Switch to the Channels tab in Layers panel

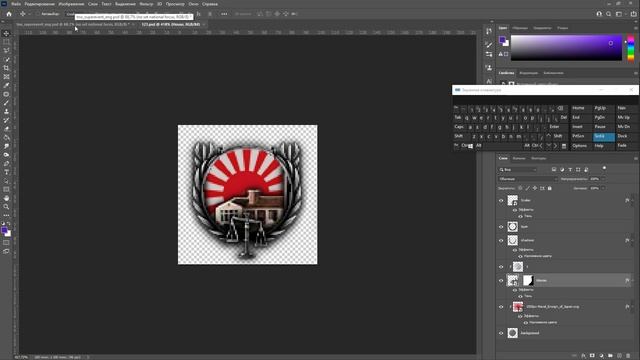coord(519,158)
